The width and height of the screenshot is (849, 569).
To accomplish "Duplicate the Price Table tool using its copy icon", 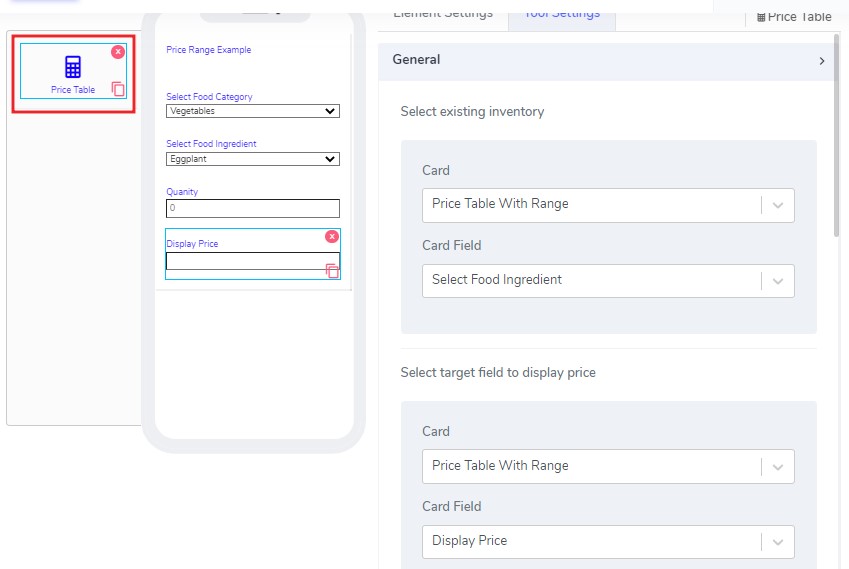I will 118,89.
